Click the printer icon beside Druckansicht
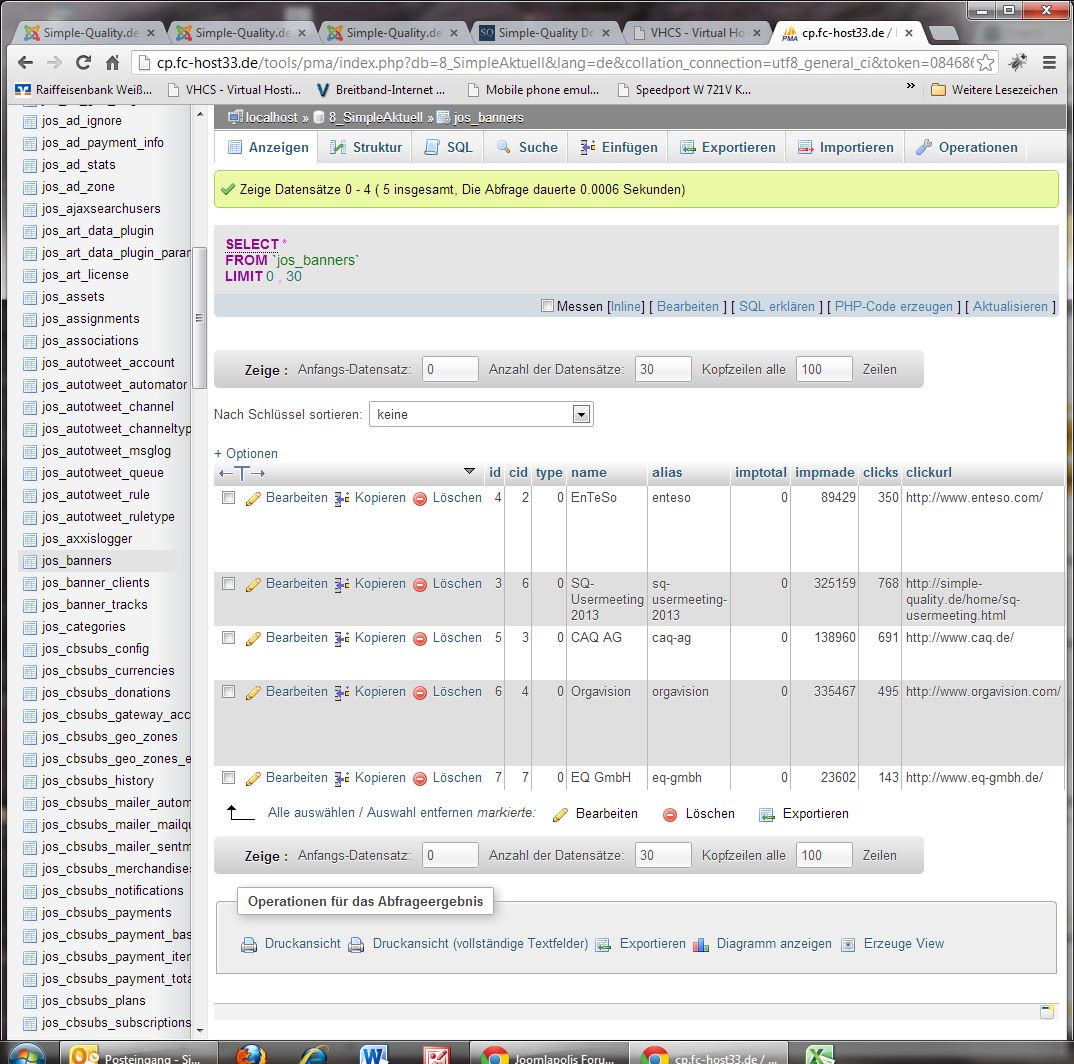Viewport: 1074px width, 1064px height. pos(249,945)
